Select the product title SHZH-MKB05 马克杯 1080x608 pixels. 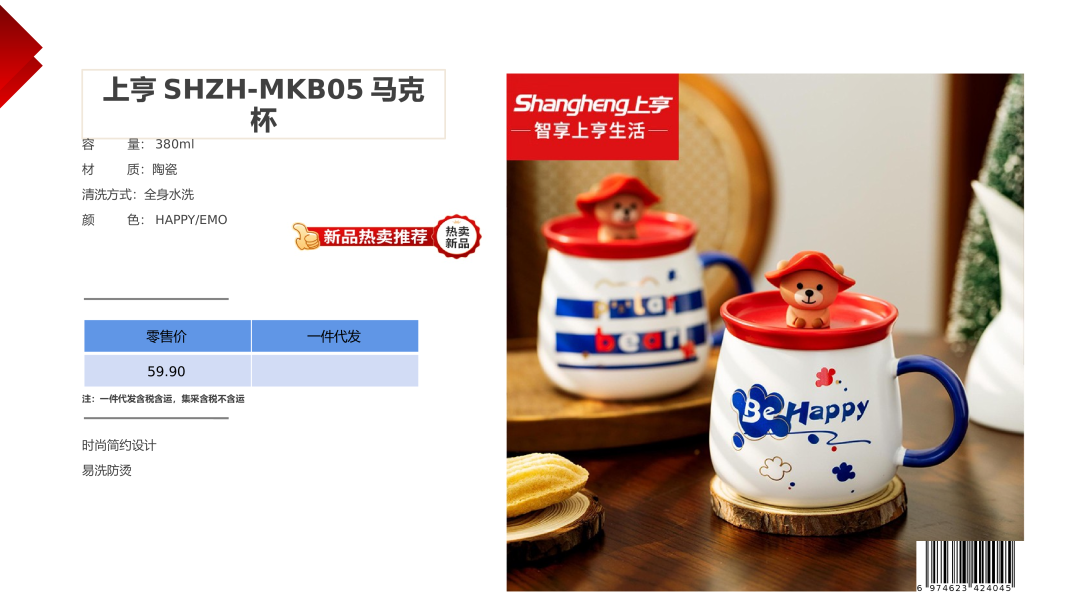tap(263, 104)
